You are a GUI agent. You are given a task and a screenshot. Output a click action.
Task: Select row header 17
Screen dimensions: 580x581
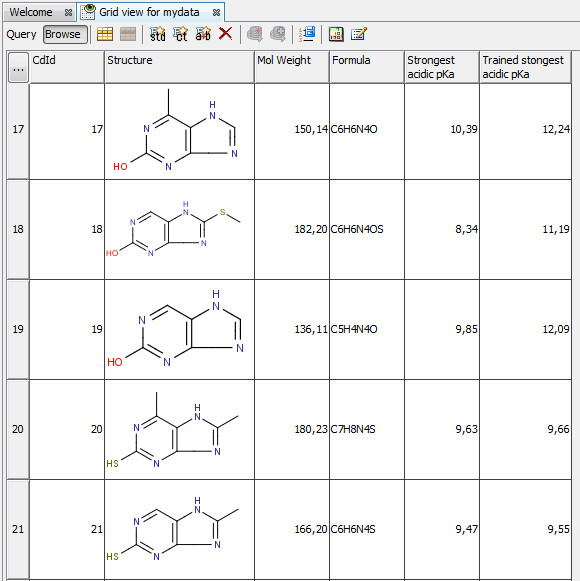click(x=18, y=132)
